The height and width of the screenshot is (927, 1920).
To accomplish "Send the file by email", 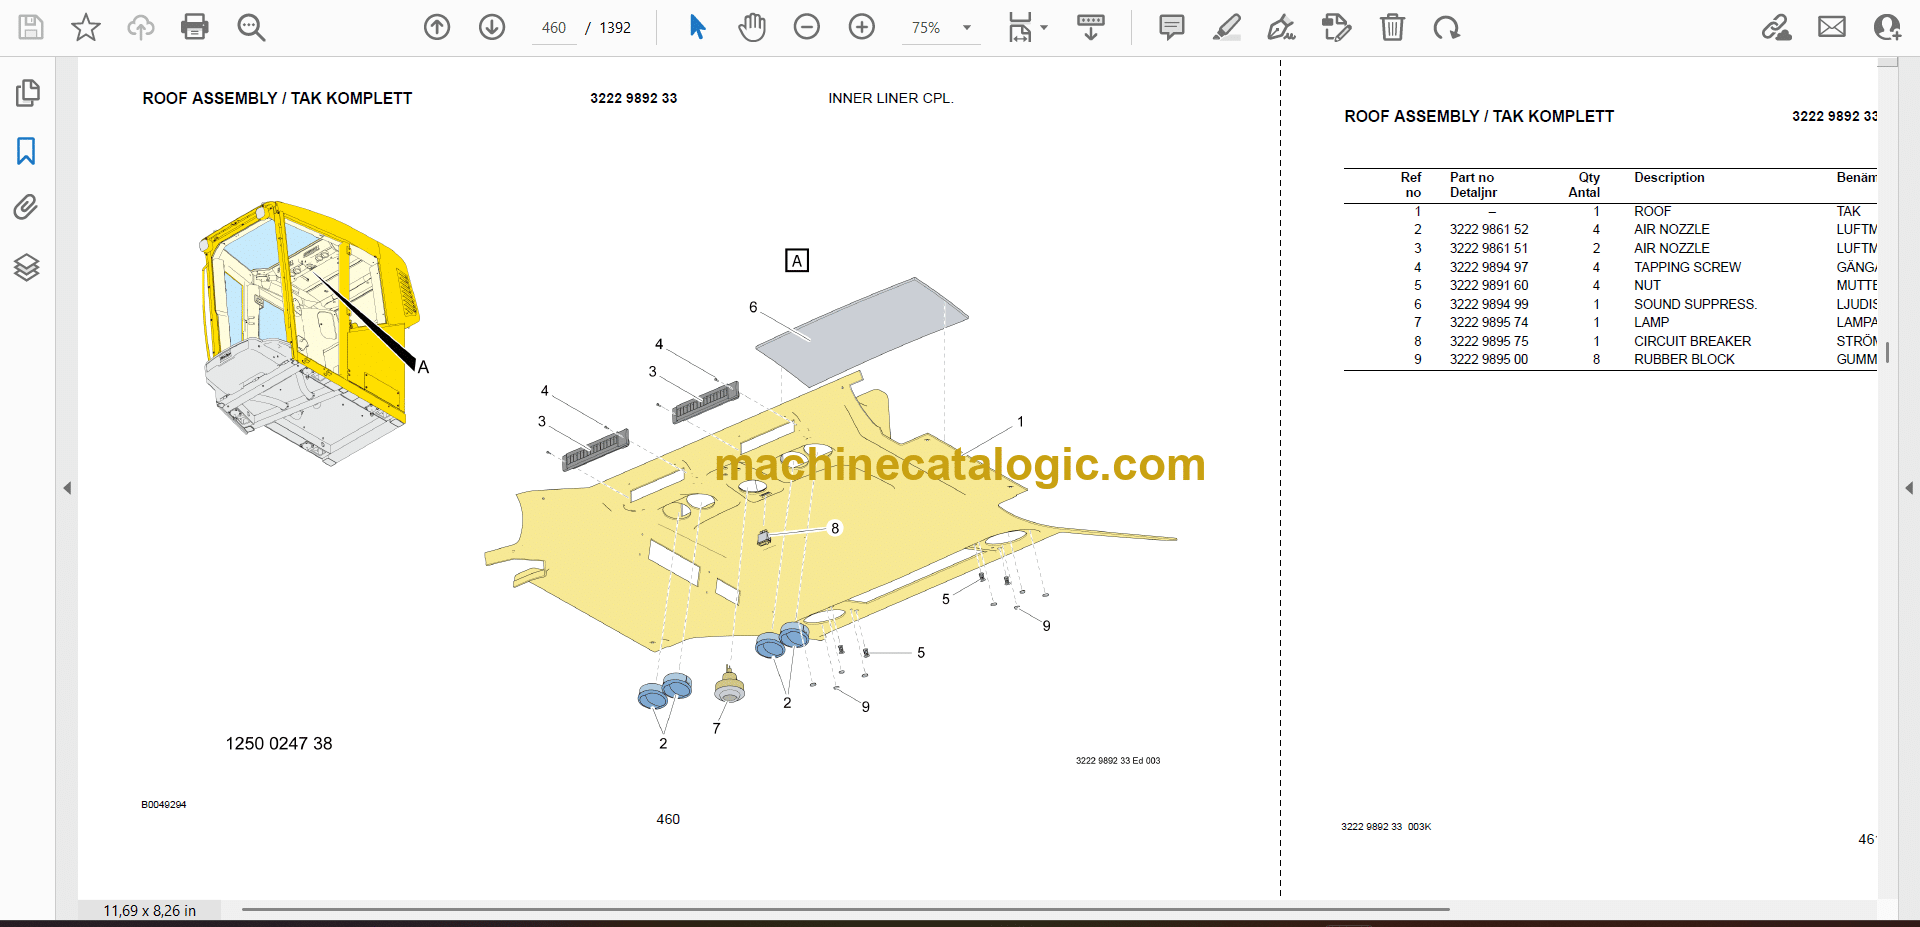I will click(x=1832, y=27).
